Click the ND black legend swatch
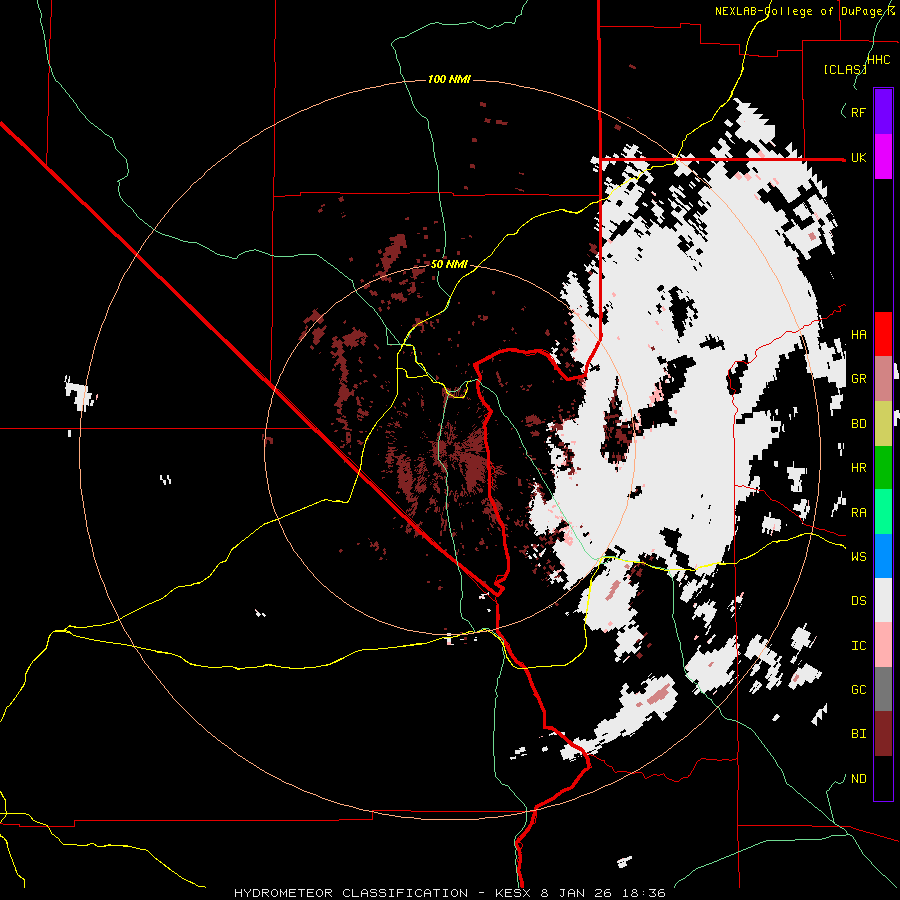The image size is (900, 900). pos(883,778)
